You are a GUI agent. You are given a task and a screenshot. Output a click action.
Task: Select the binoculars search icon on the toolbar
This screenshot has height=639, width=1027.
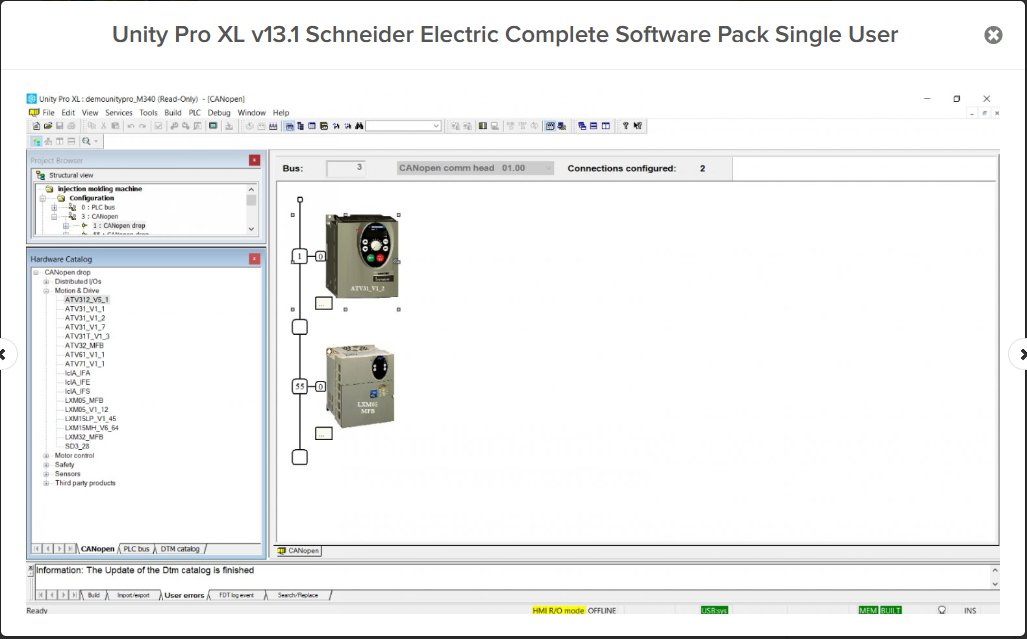pyautogui.click(x=358, y=125)
